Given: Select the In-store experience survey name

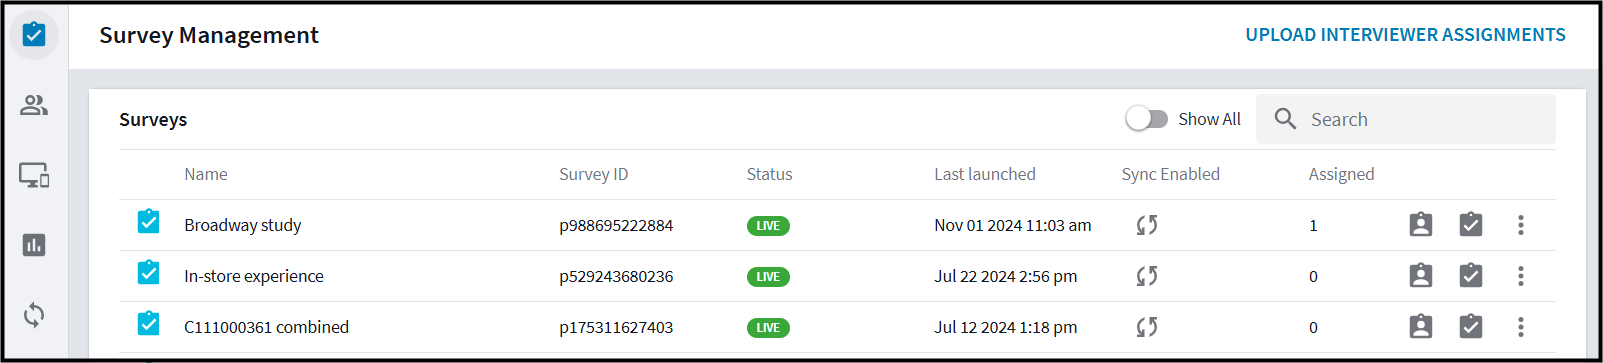Looking at the screenshot, I should click(x=254, y=276).
